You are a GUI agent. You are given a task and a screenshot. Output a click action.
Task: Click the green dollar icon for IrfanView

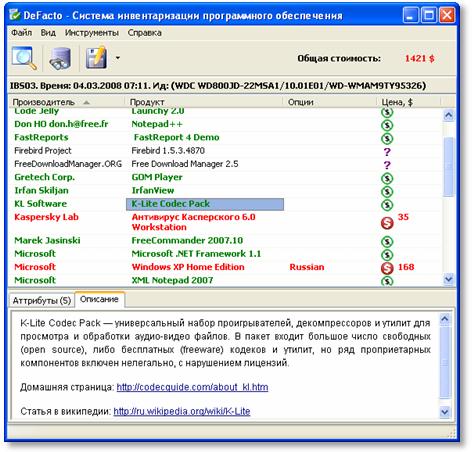(387, 192)
